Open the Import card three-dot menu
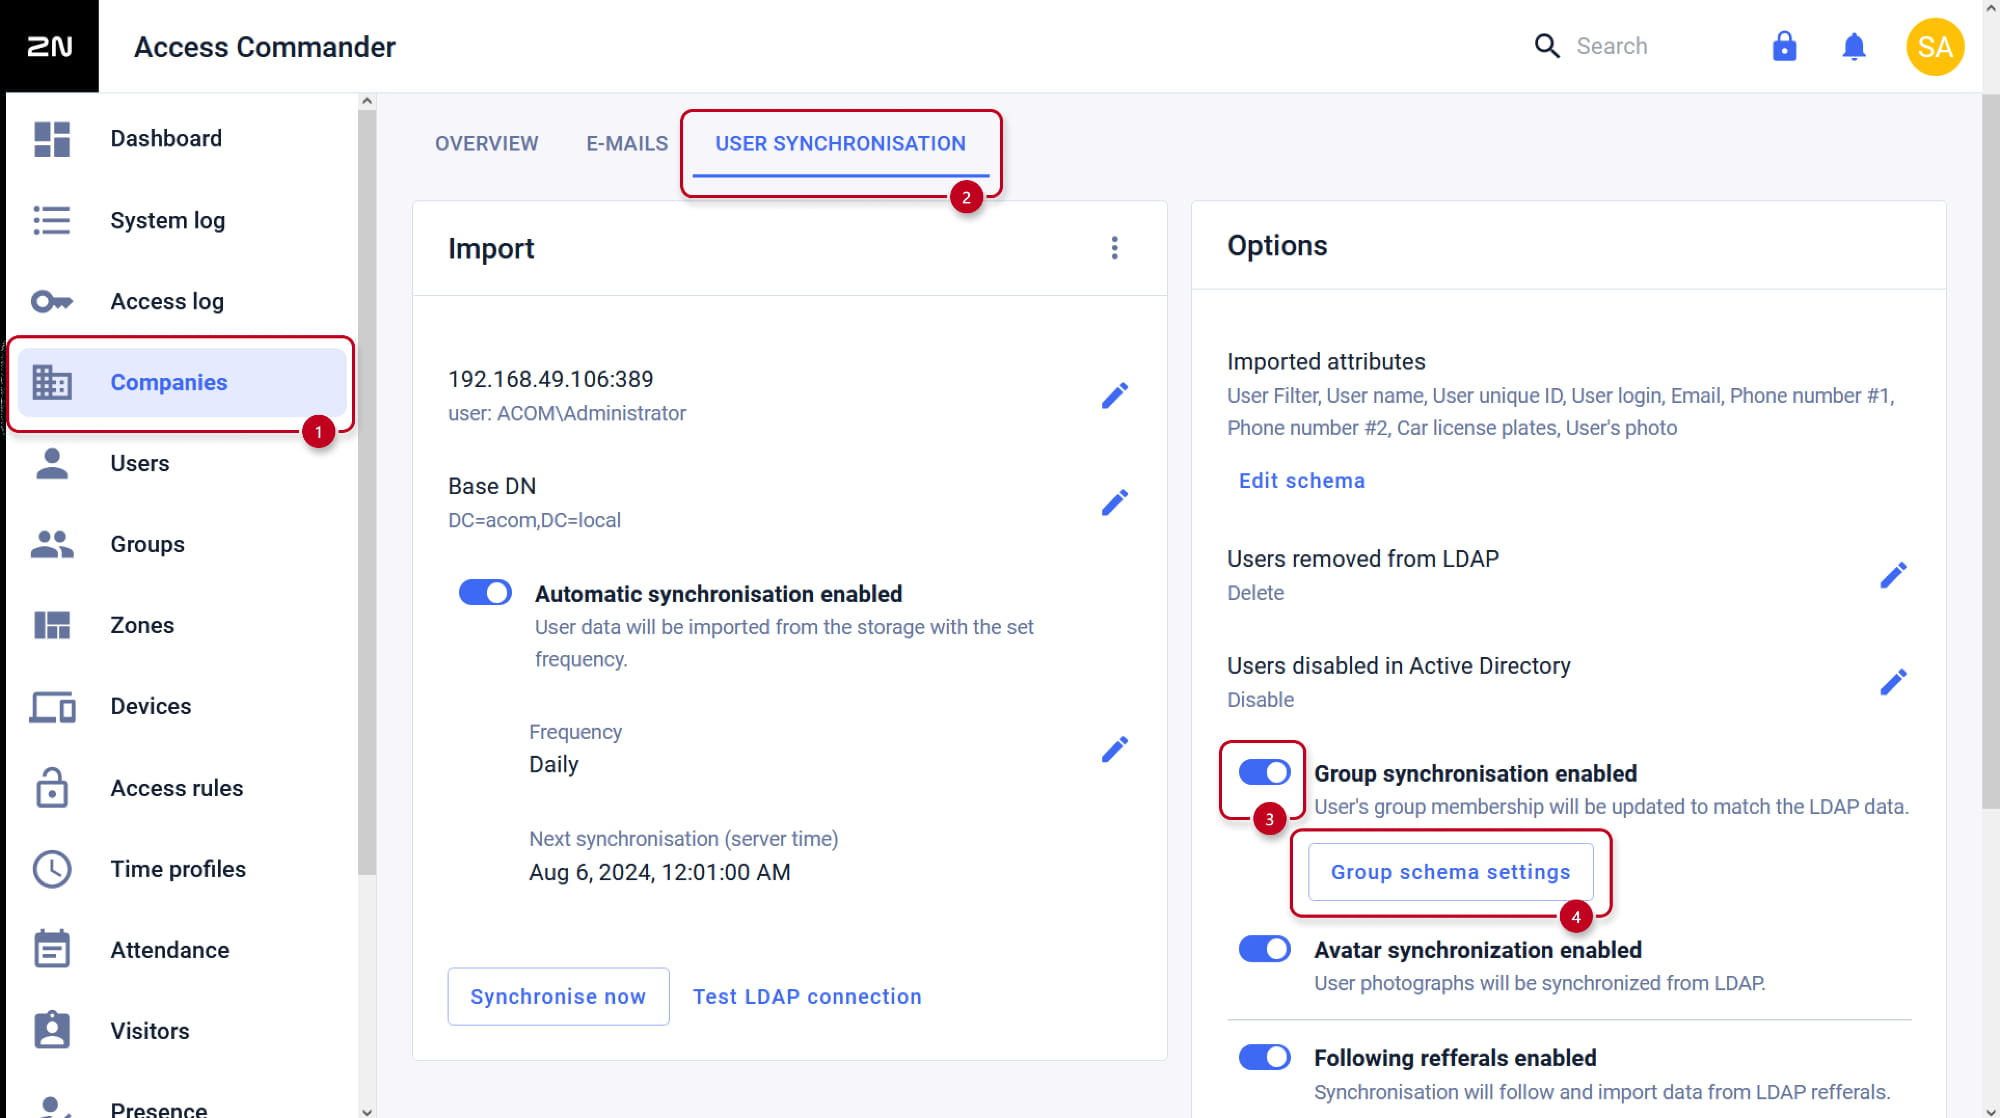The image size is (2000, 1118). pyautogui.click(x=1115, y=248)
